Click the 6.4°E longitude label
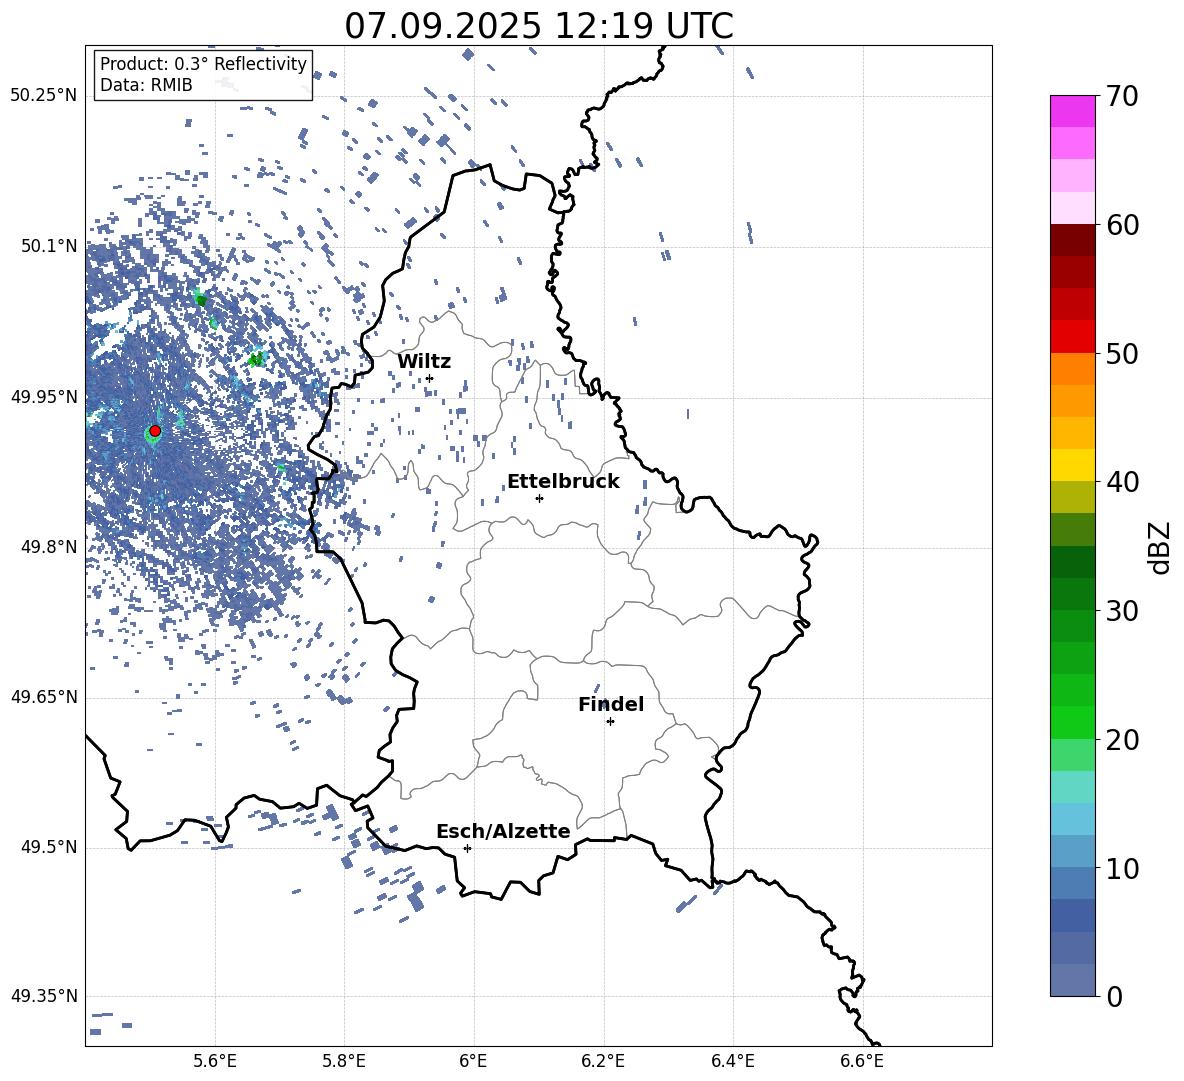 732,1062
